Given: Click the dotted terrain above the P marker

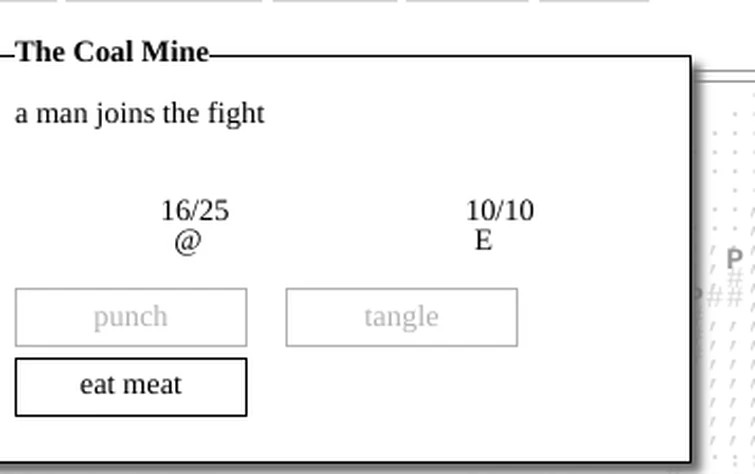Looking at the screenshot, I should coord(733,180).
